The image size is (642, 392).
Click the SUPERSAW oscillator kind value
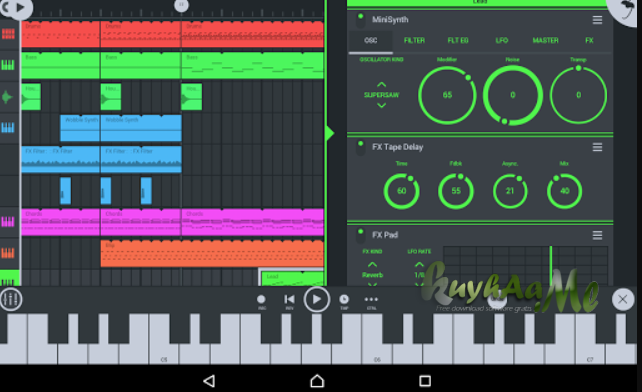pyautogui.click(x=381, y=95)
